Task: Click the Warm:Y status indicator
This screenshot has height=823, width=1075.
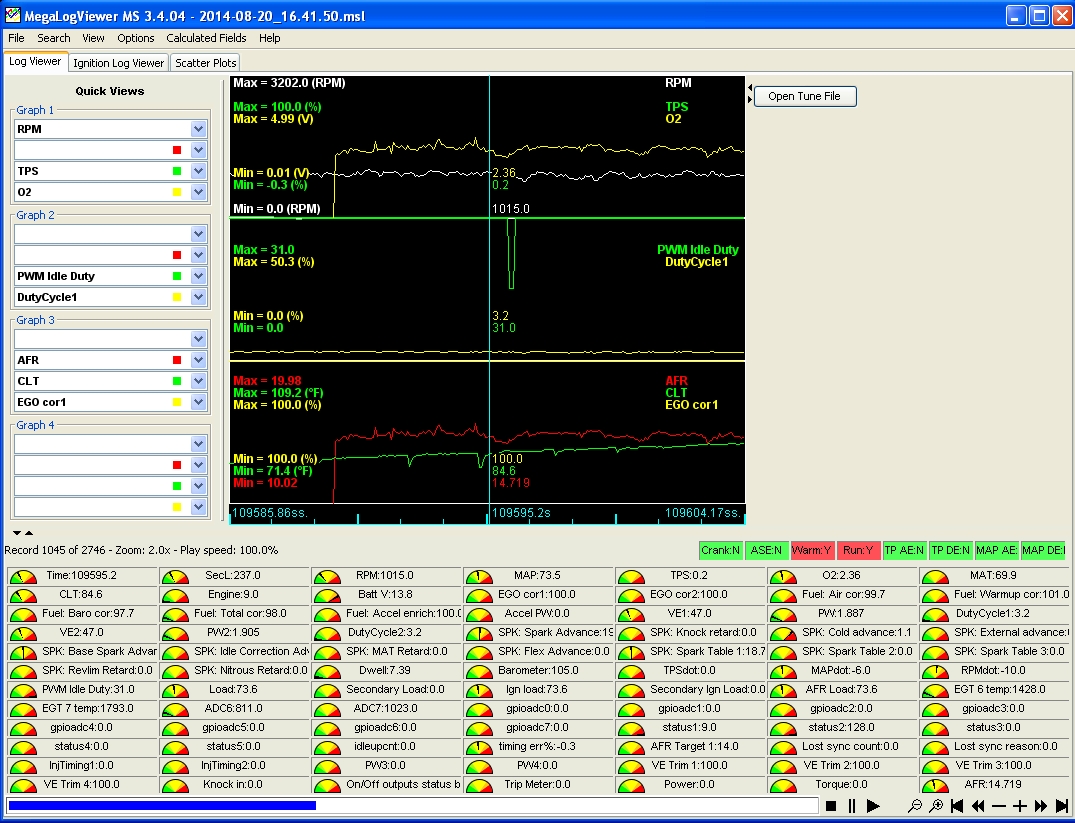Action: click(x=812, y=550)
